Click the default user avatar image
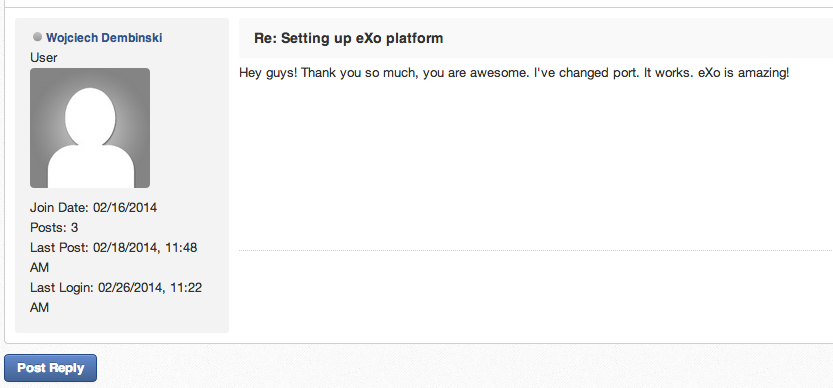This screenshot has width=833, height=388. pyautogui.click(x=90, y=128)
